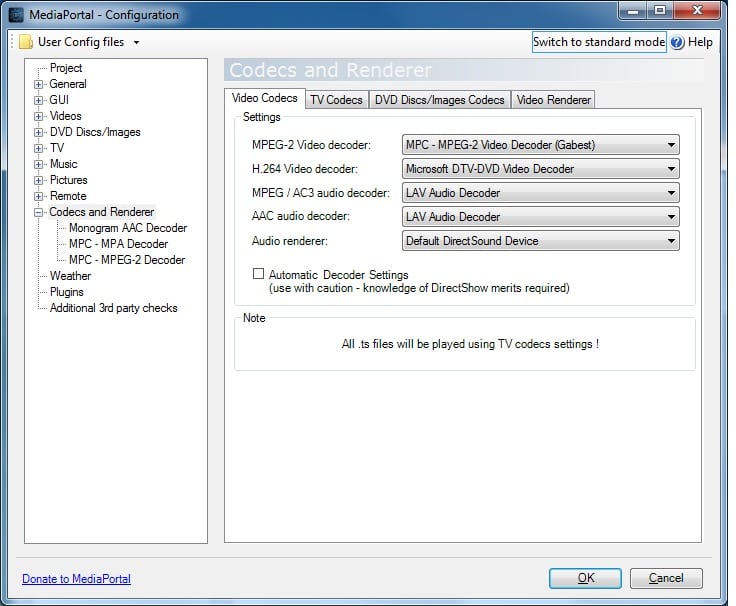Click the User Config files folder icon

[26, 42]
